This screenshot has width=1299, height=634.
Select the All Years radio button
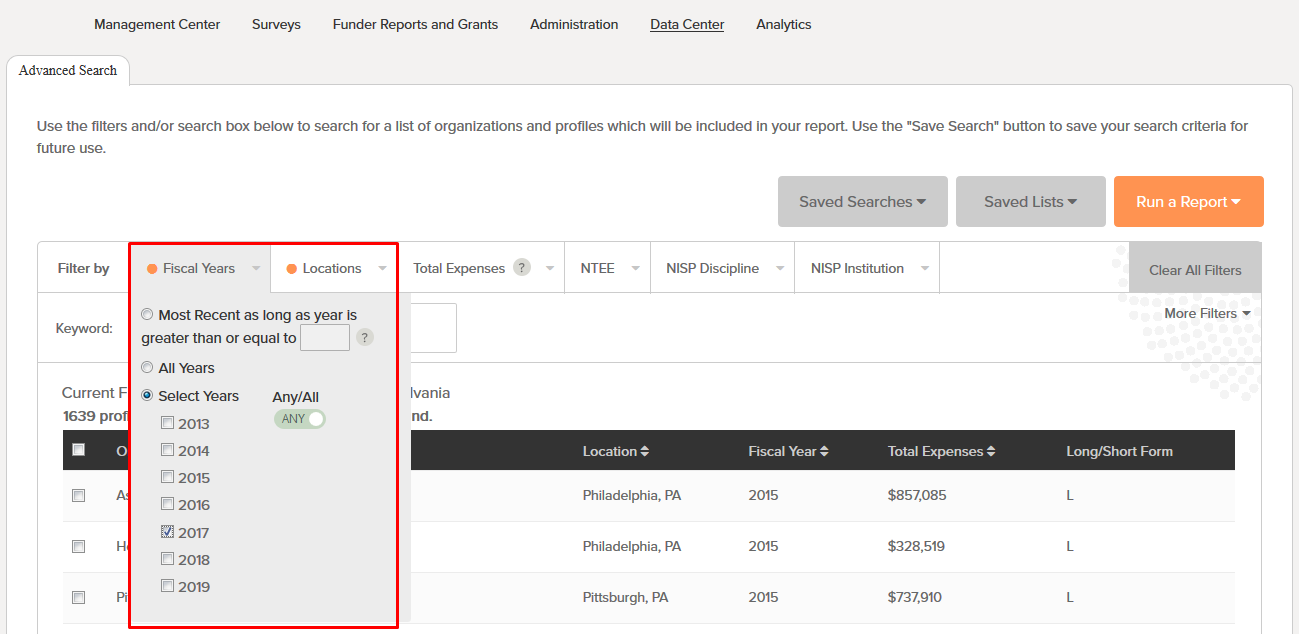coord(148,368)
